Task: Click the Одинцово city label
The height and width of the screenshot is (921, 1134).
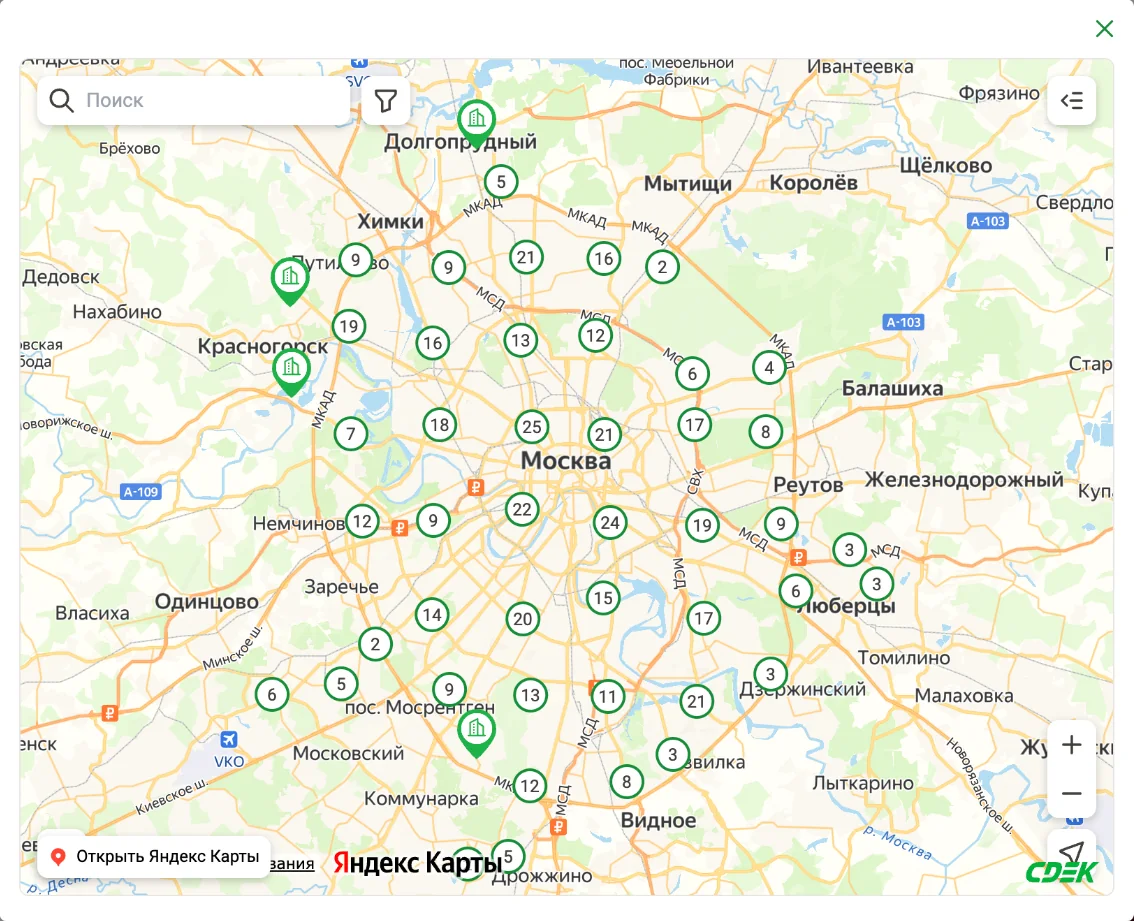Action: coord(207,601)
